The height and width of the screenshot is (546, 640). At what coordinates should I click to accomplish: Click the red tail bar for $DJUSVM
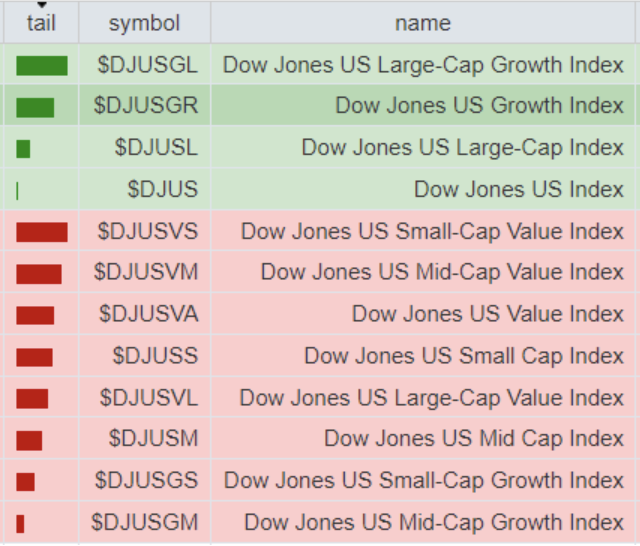(x=39, y=274)
